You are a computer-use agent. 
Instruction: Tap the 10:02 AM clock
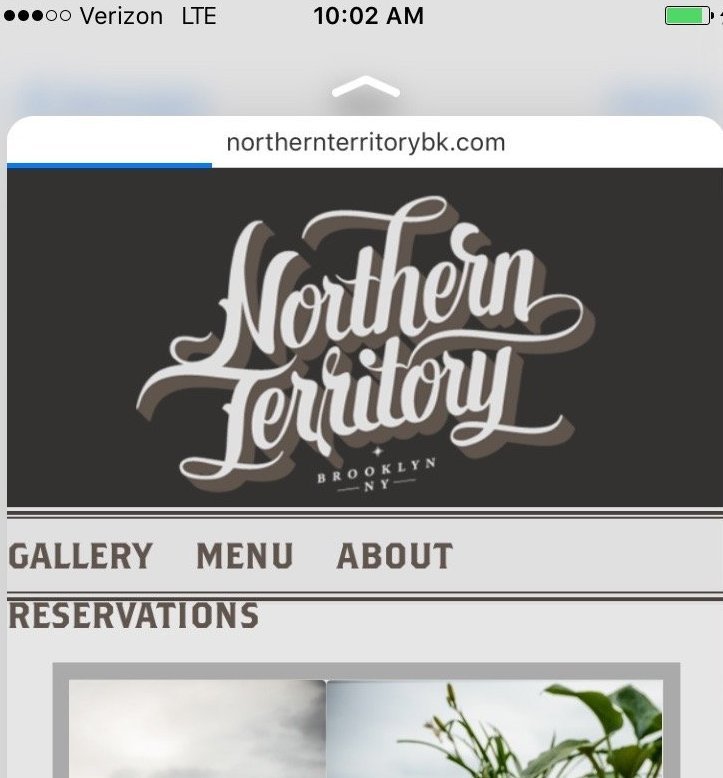368,15
